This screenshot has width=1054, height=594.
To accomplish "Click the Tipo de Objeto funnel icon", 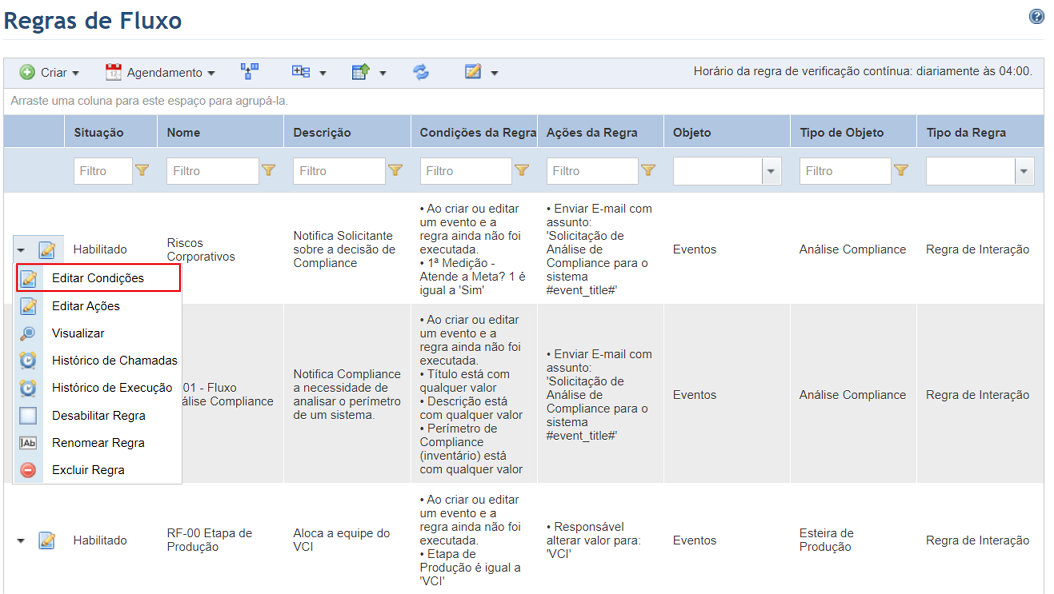I will (901, 171).
